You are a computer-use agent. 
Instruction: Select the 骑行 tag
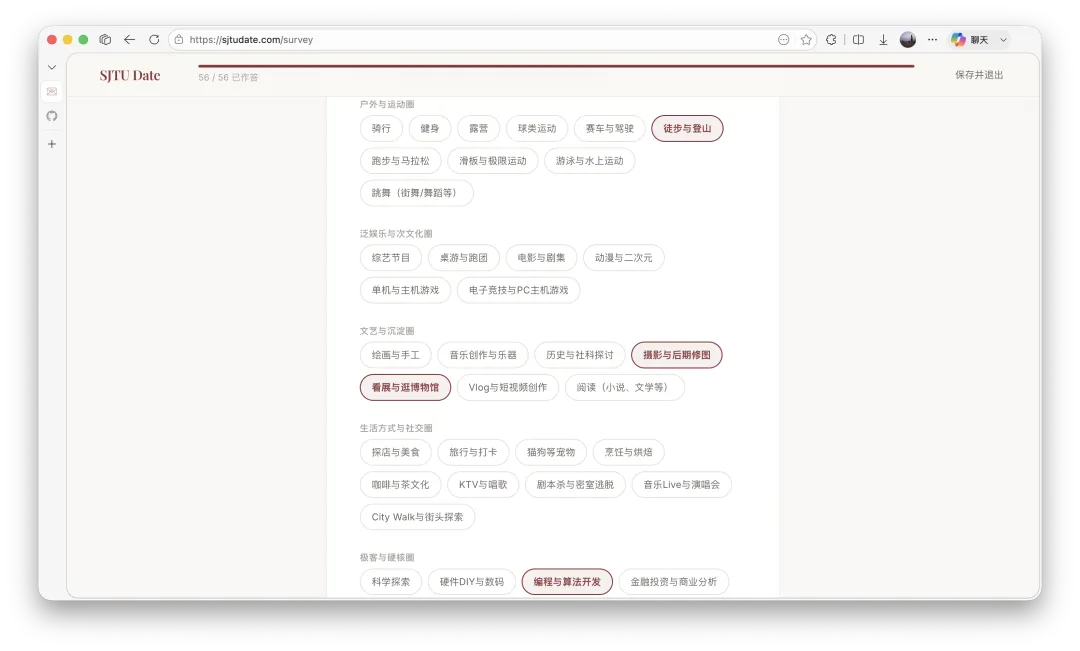click(x=381, y=129)
